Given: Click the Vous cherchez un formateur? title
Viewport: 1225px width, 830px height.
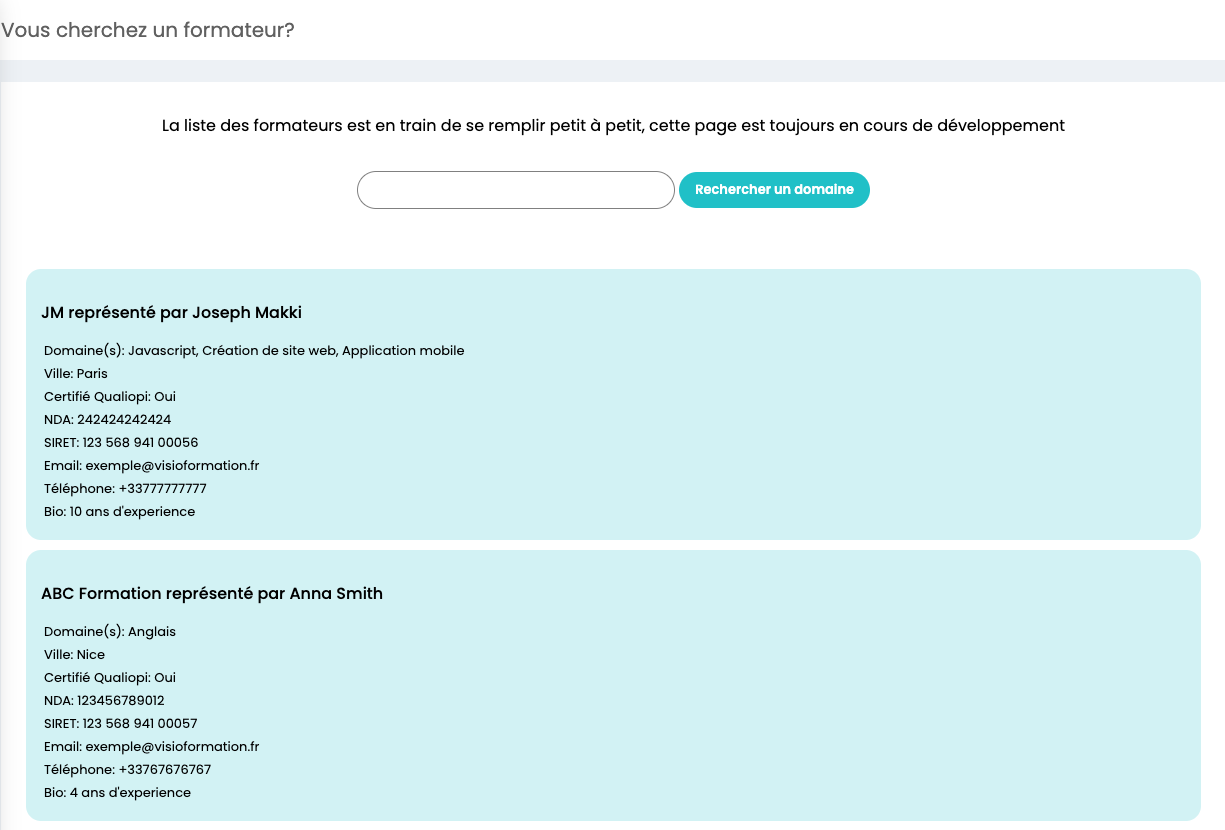Looking at the screenshot, I should pos(148,30).
